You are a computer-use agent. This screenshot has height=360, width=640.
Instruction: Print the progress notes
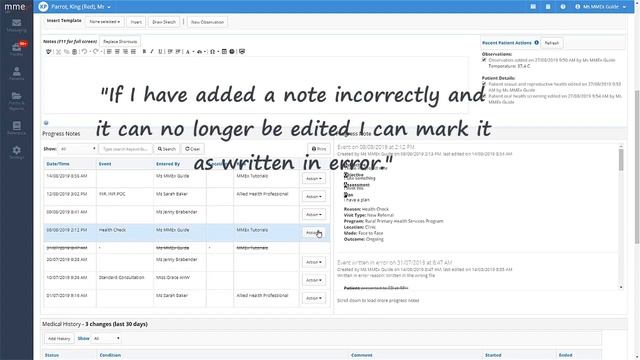tap(319, 149)
